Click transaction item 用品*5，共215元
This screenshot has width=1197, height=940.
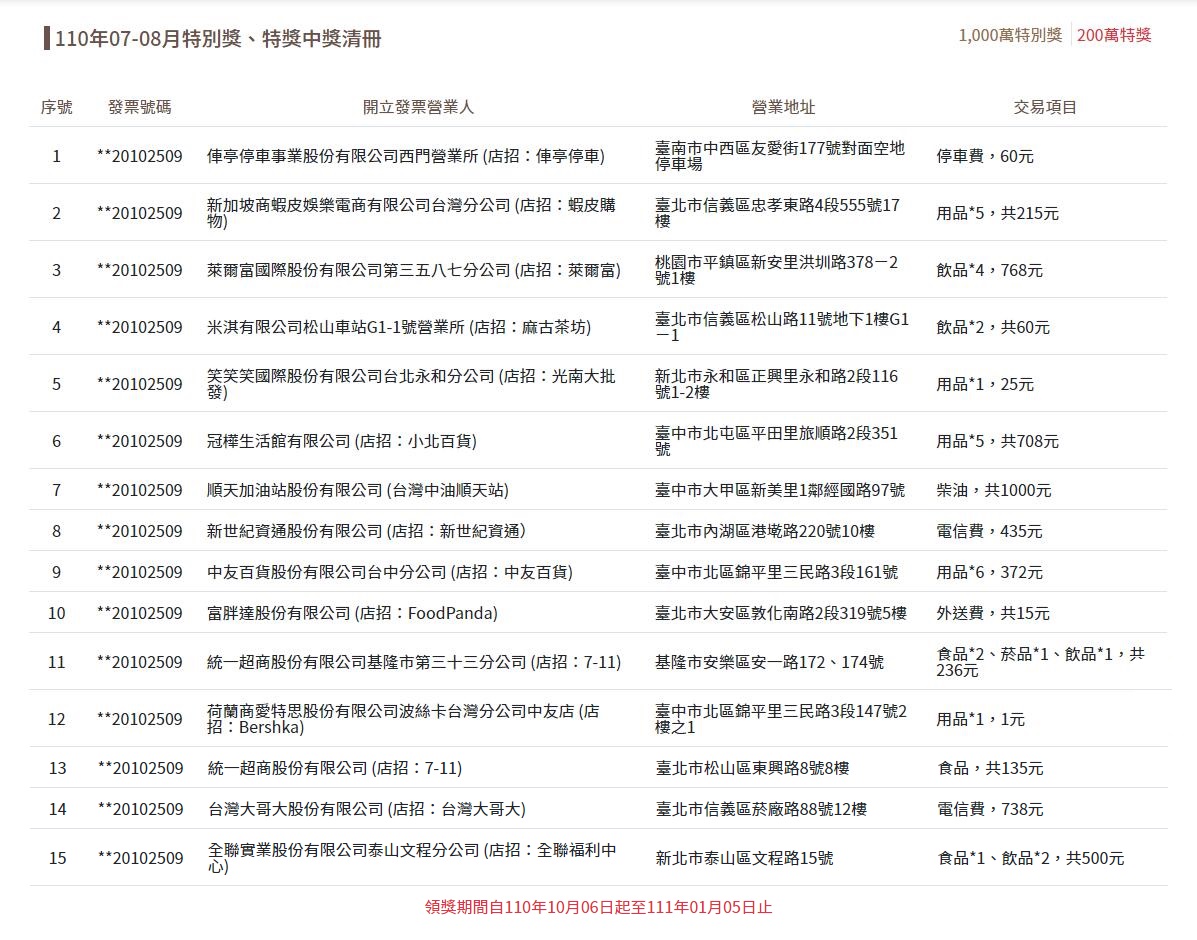pos(997,213)
